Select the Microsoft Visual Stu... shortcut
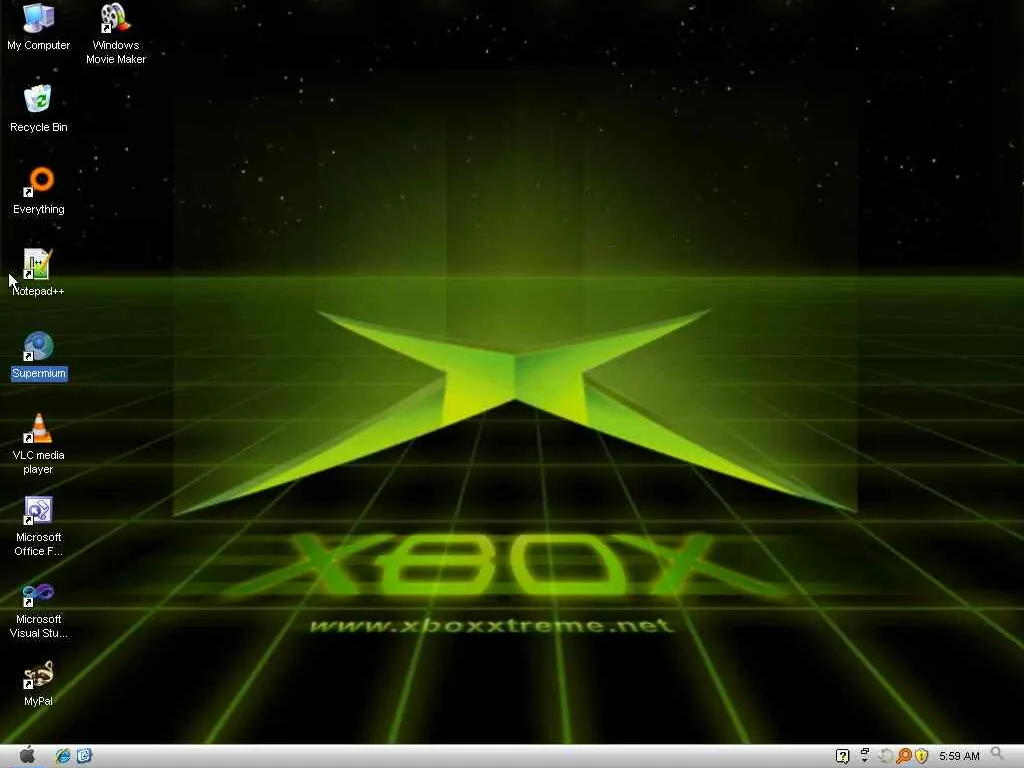Image resolution: width=1024 pixels, height=768 pixels. pyautogui.click(x=39, y=609)
